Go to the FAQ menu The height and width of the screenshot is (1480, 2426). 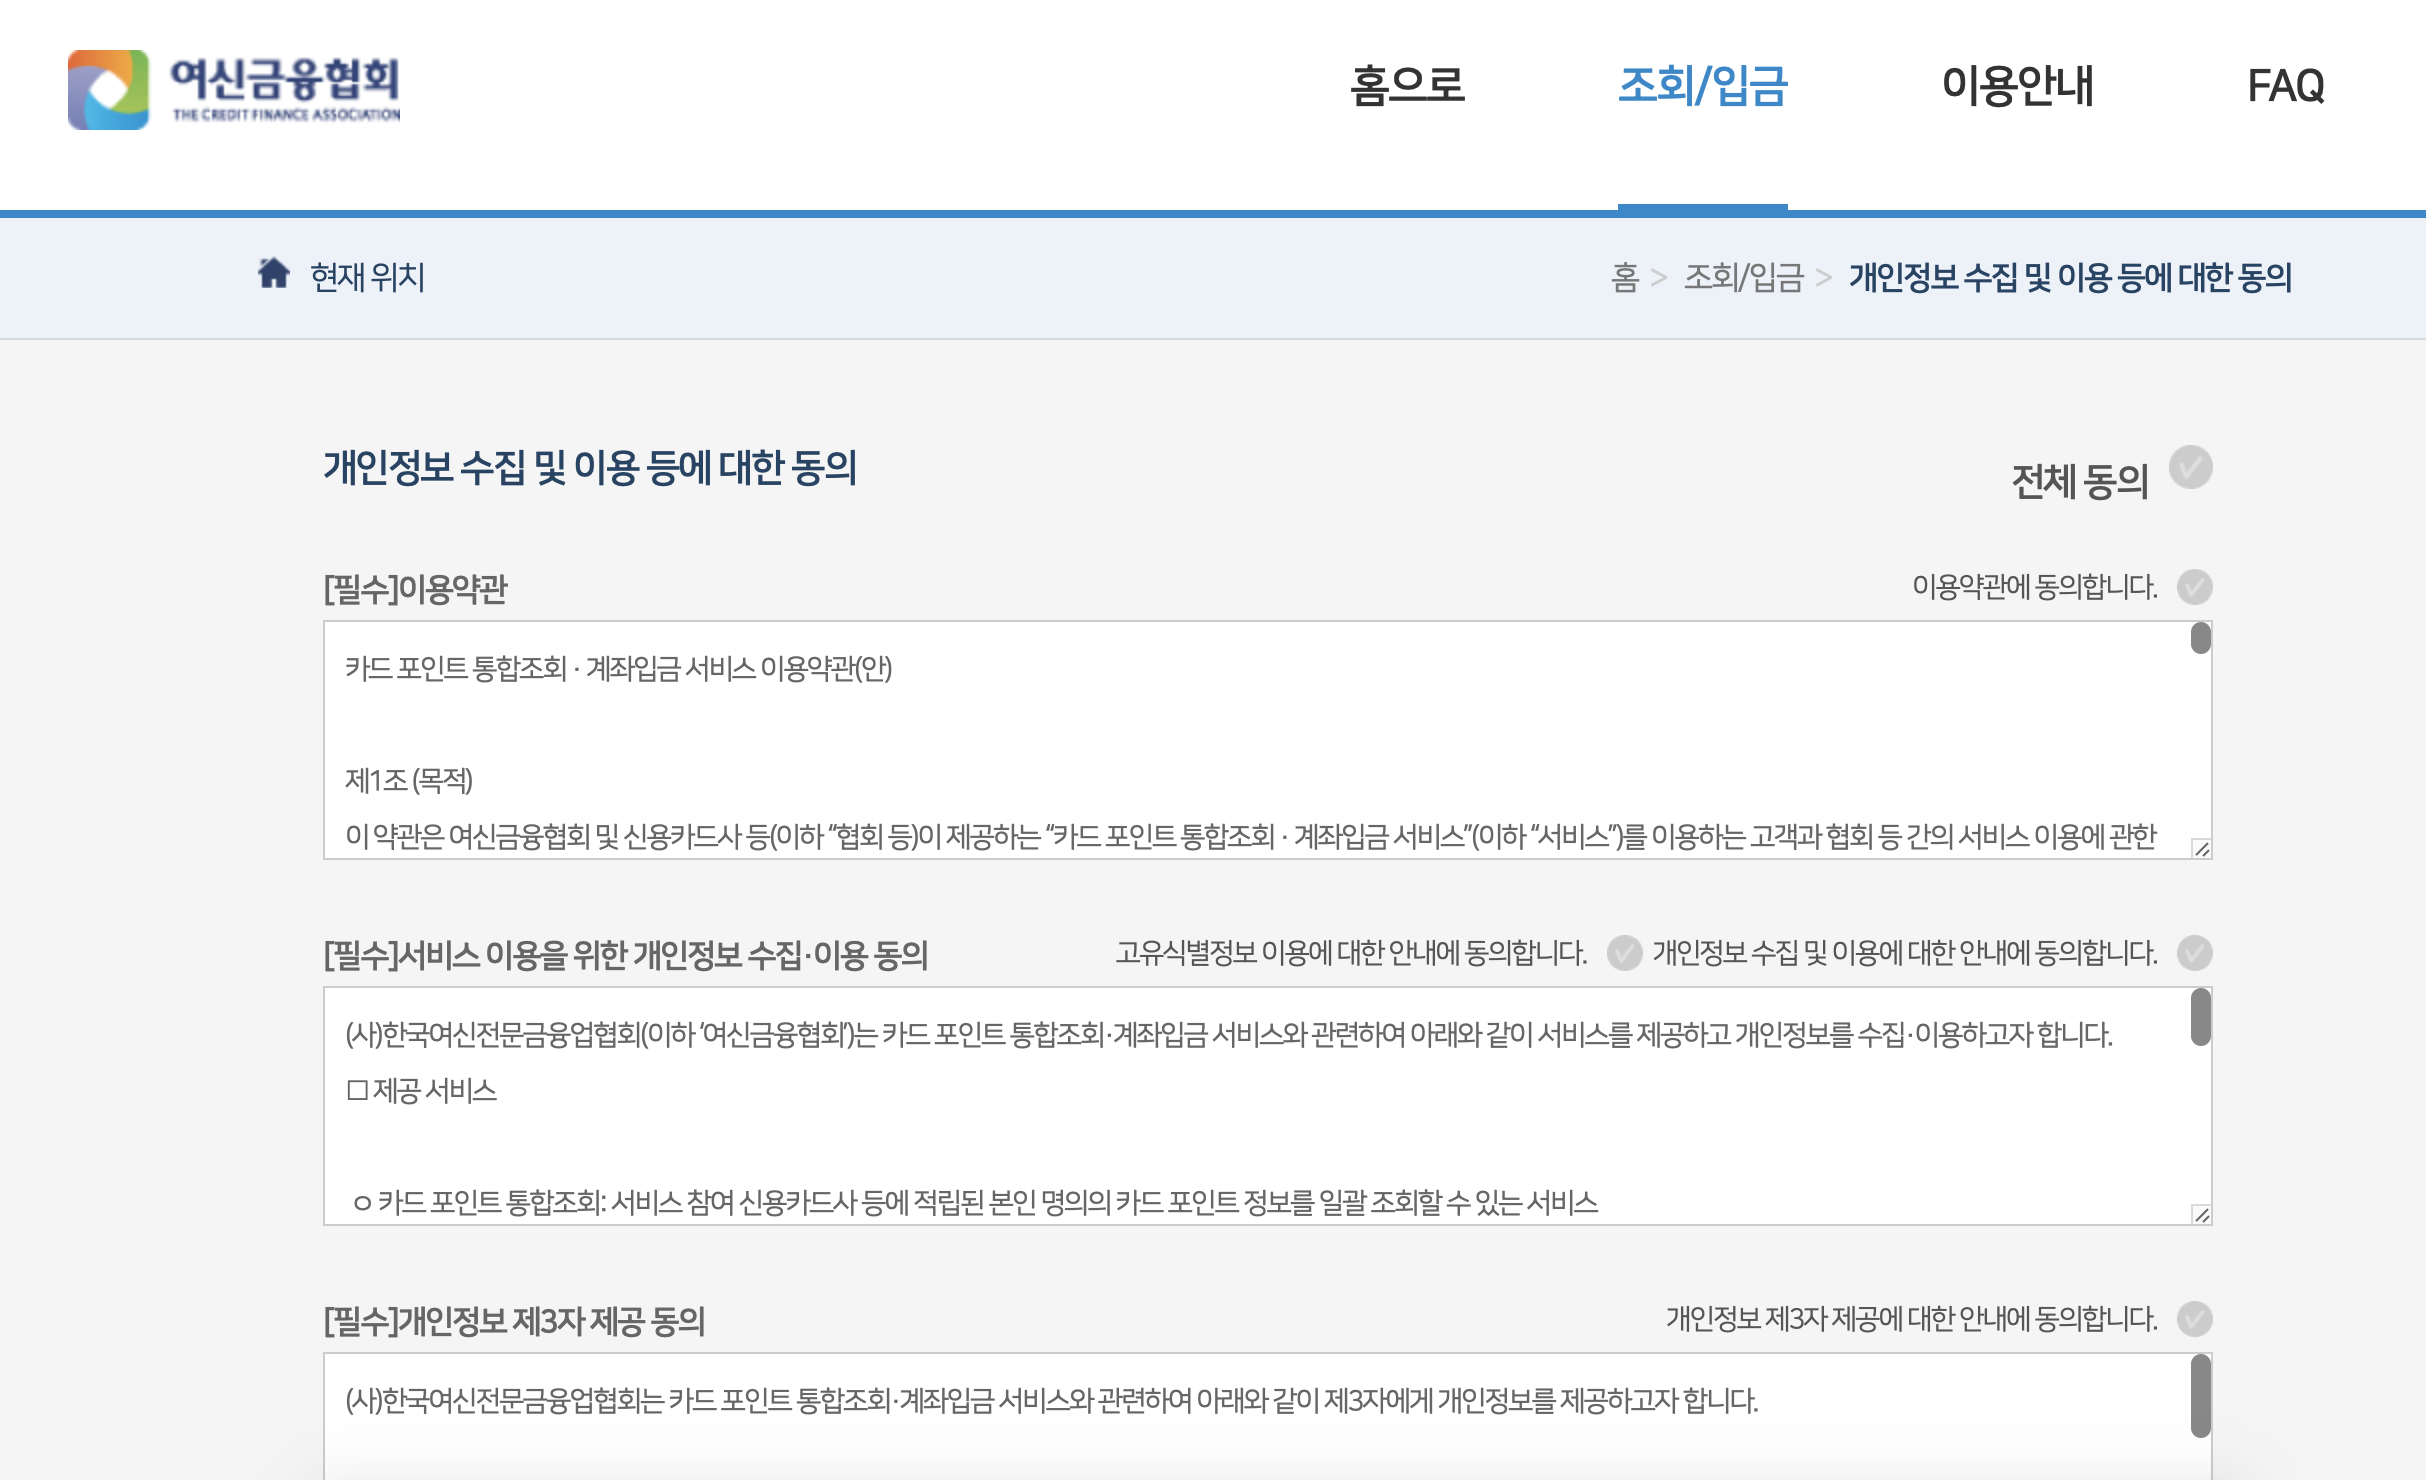(x=2285, y=86)
